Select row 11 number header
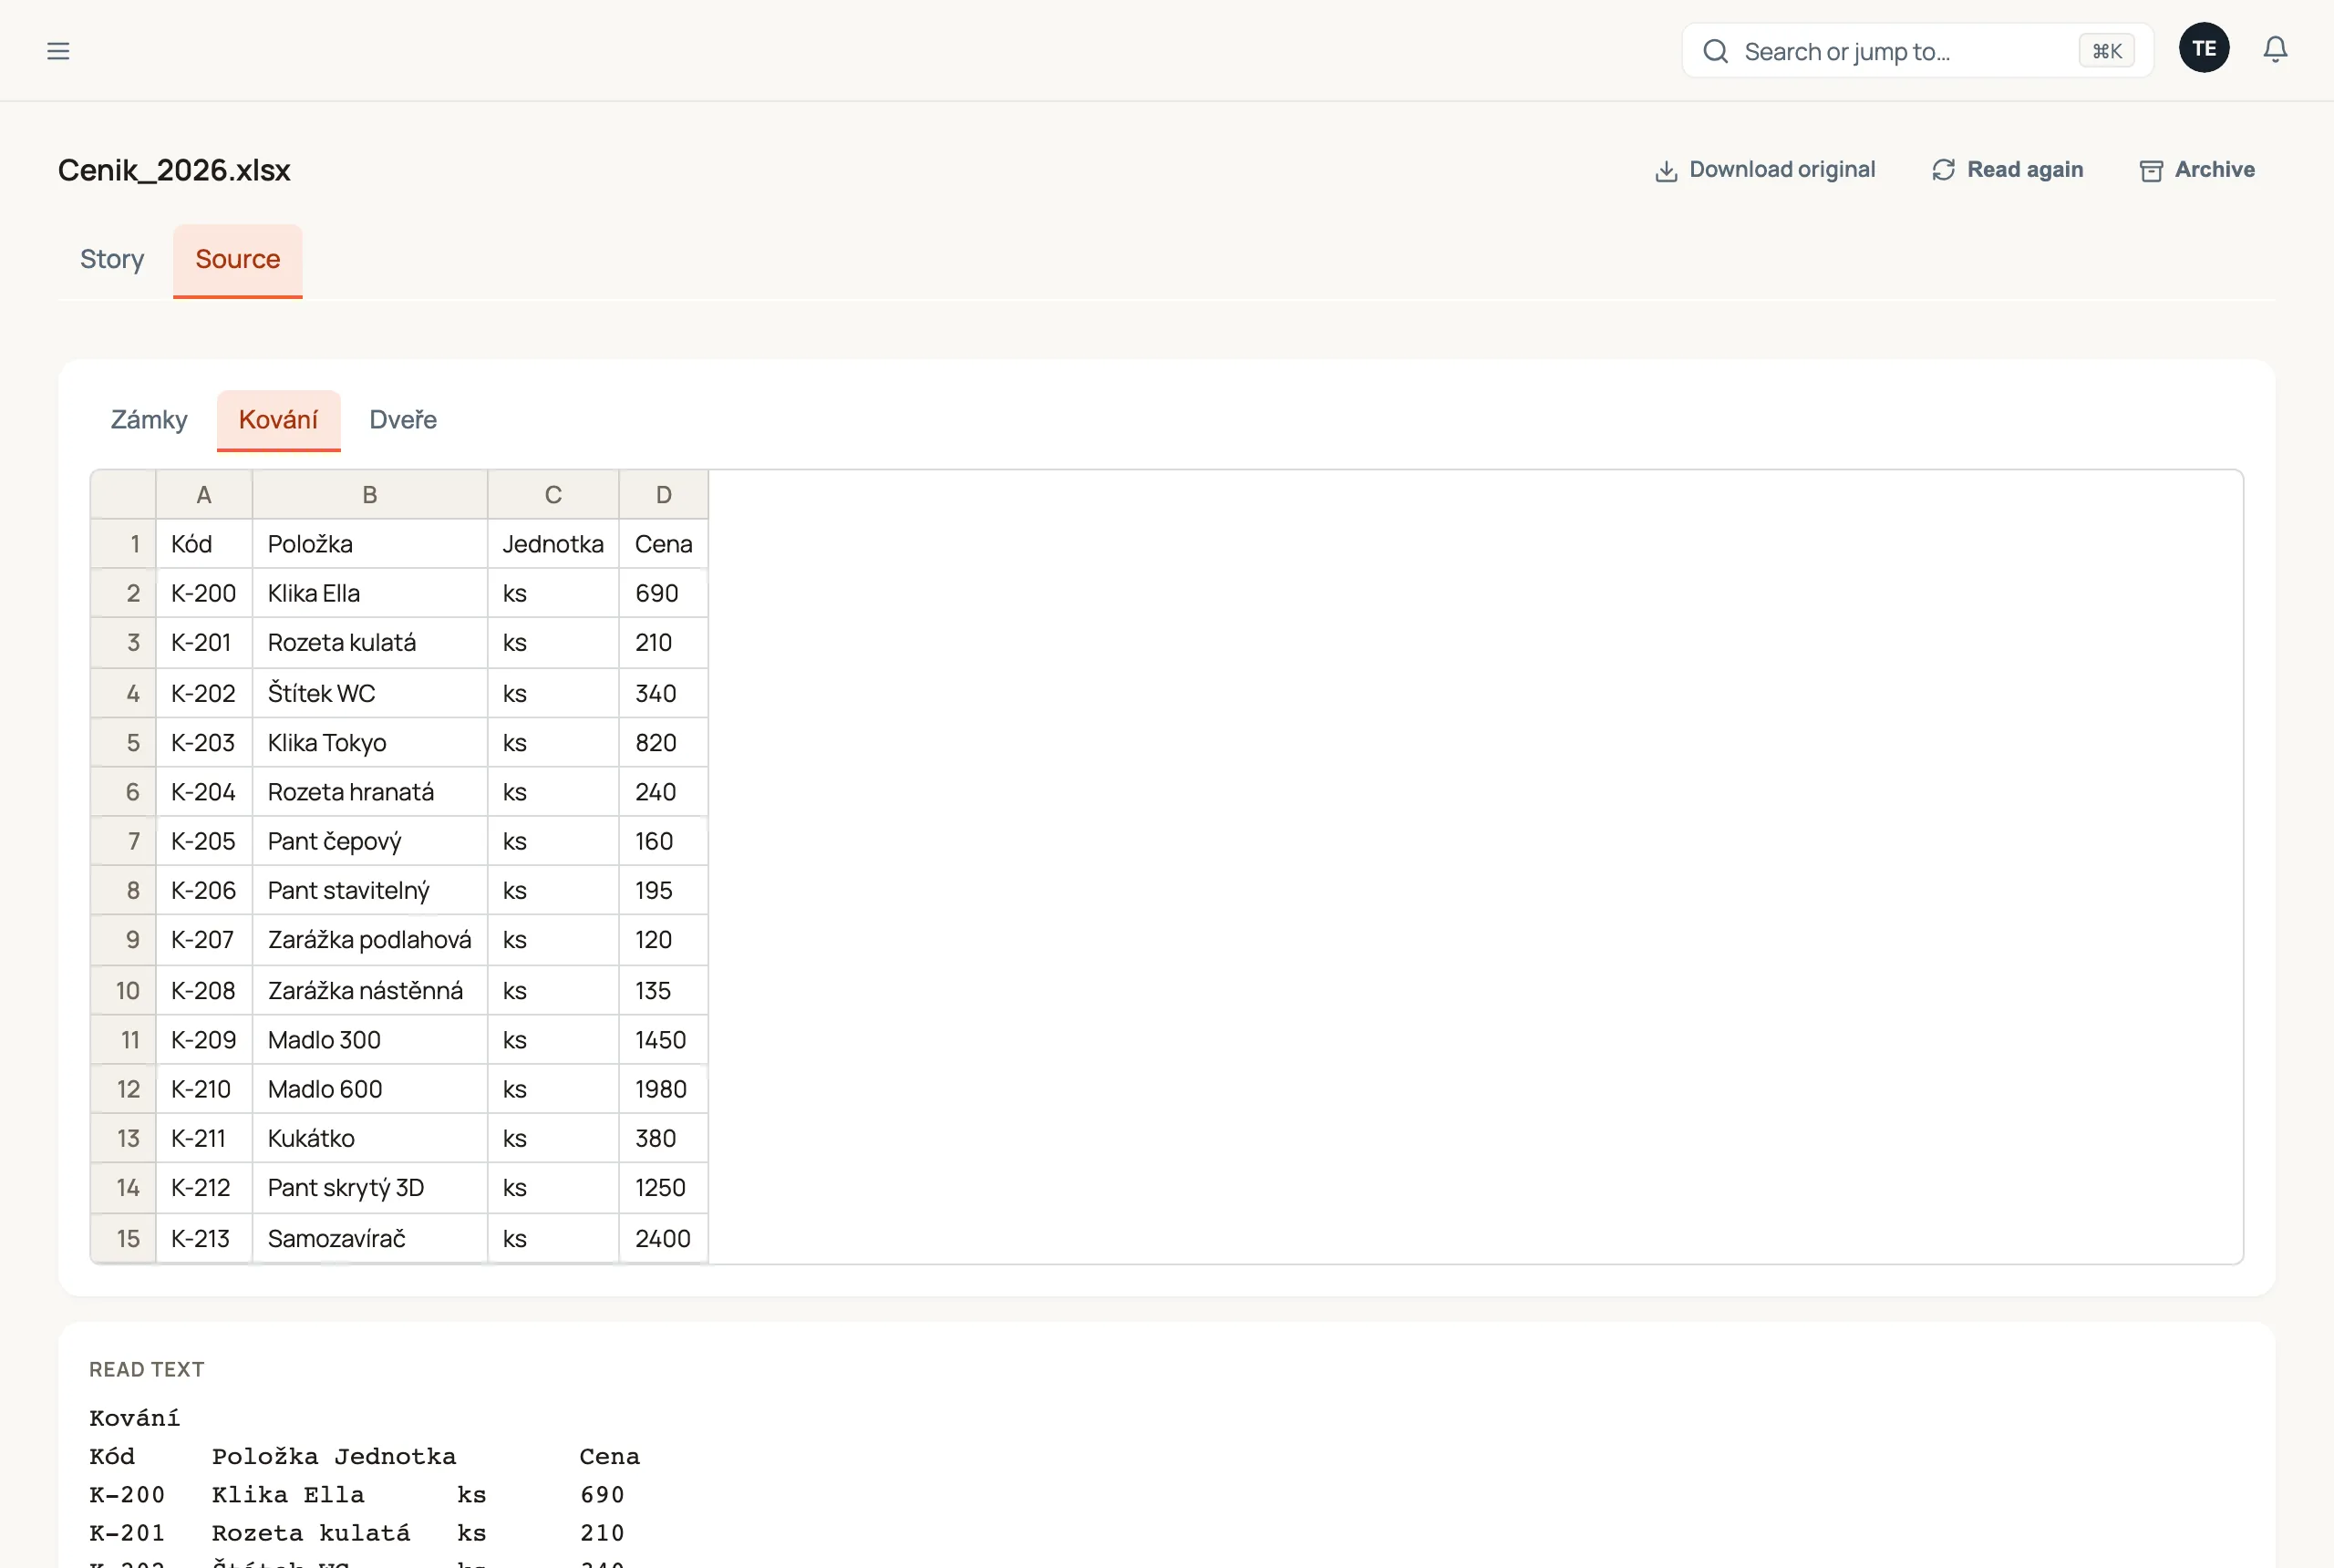Image resolution: width=2334 pixels, height=1568 pixels. 124,1040
